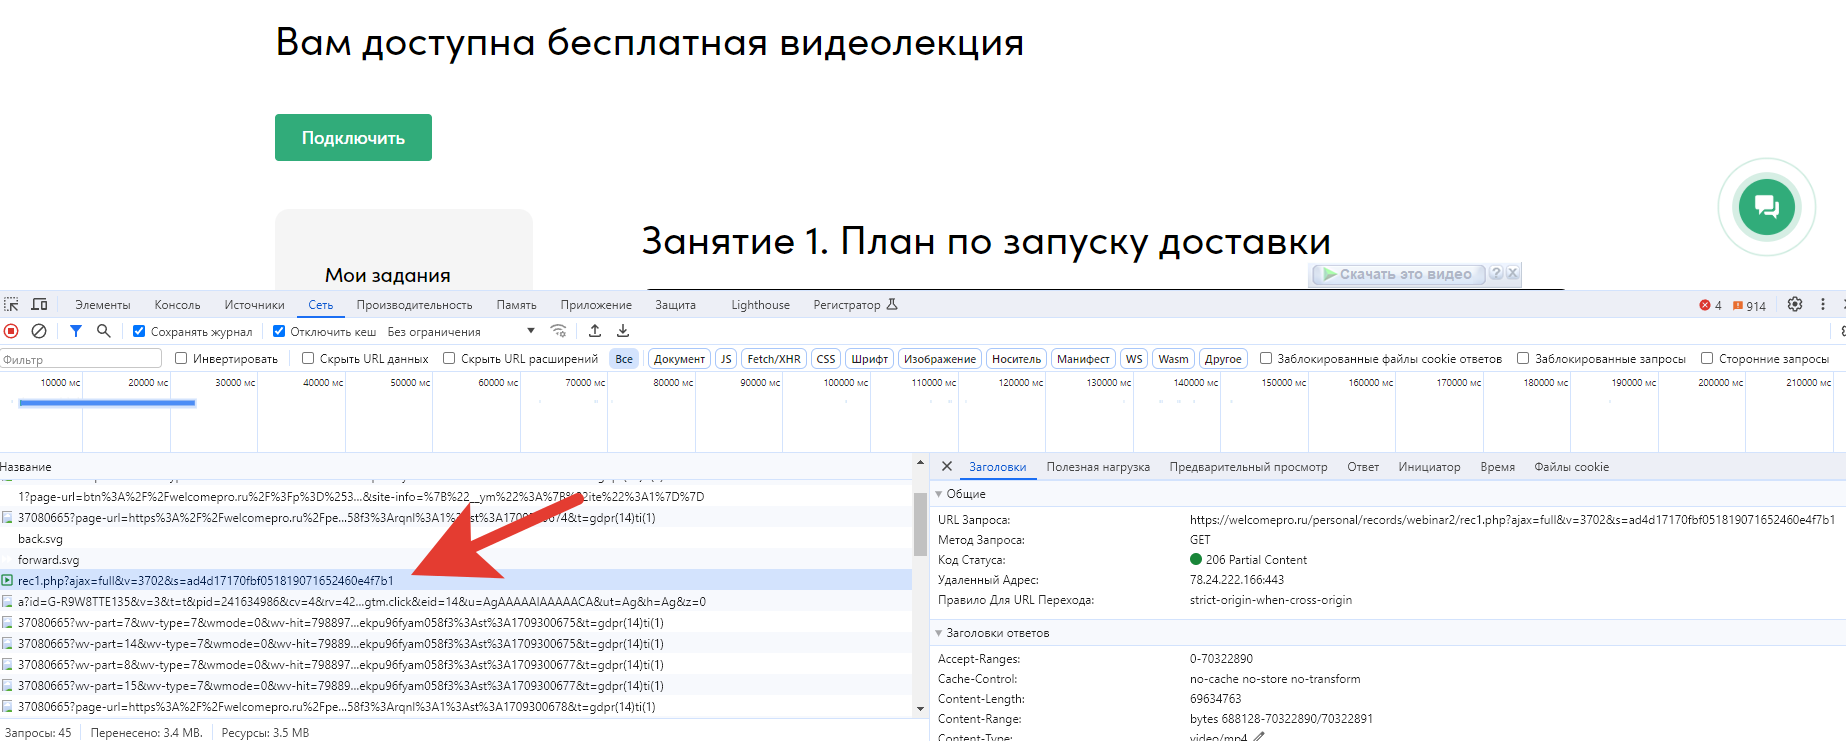Show the 'Инициатор' request tab
Image resolution: width=1846 pixels, height=741 pixels.
1429,467
